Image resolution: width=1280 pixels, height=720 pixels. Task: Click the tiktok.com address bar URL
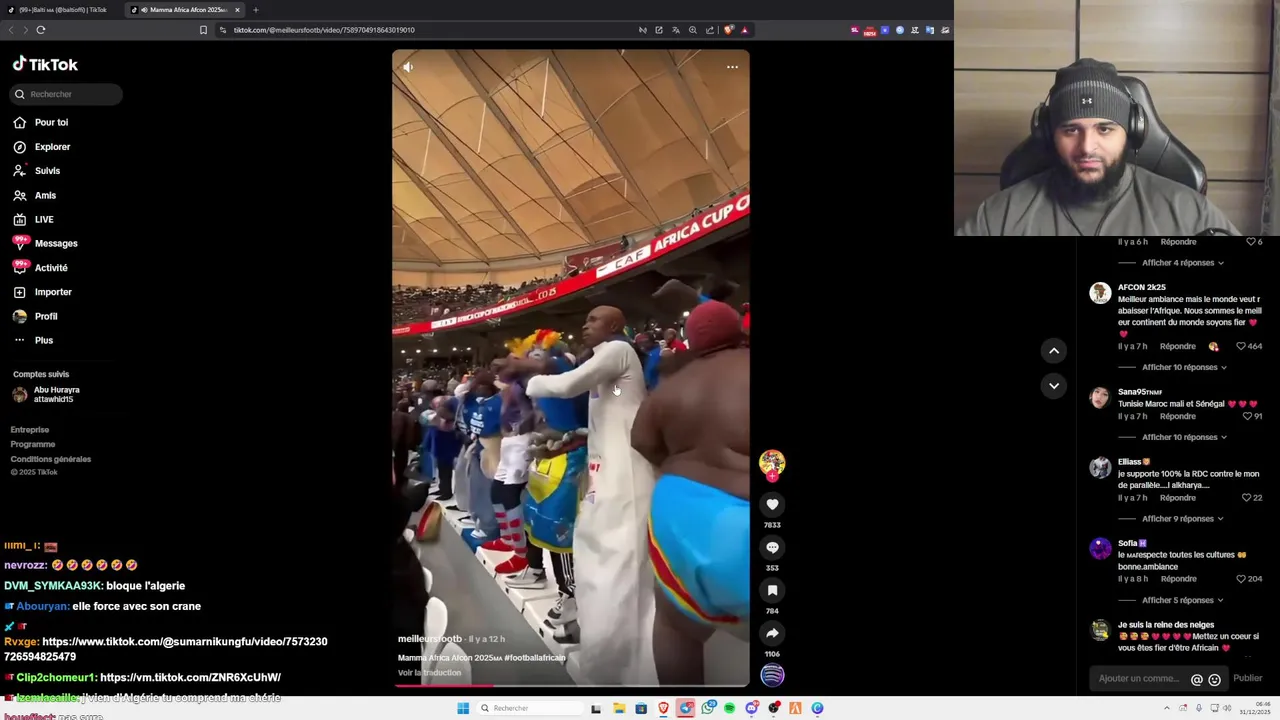(324, 30)
